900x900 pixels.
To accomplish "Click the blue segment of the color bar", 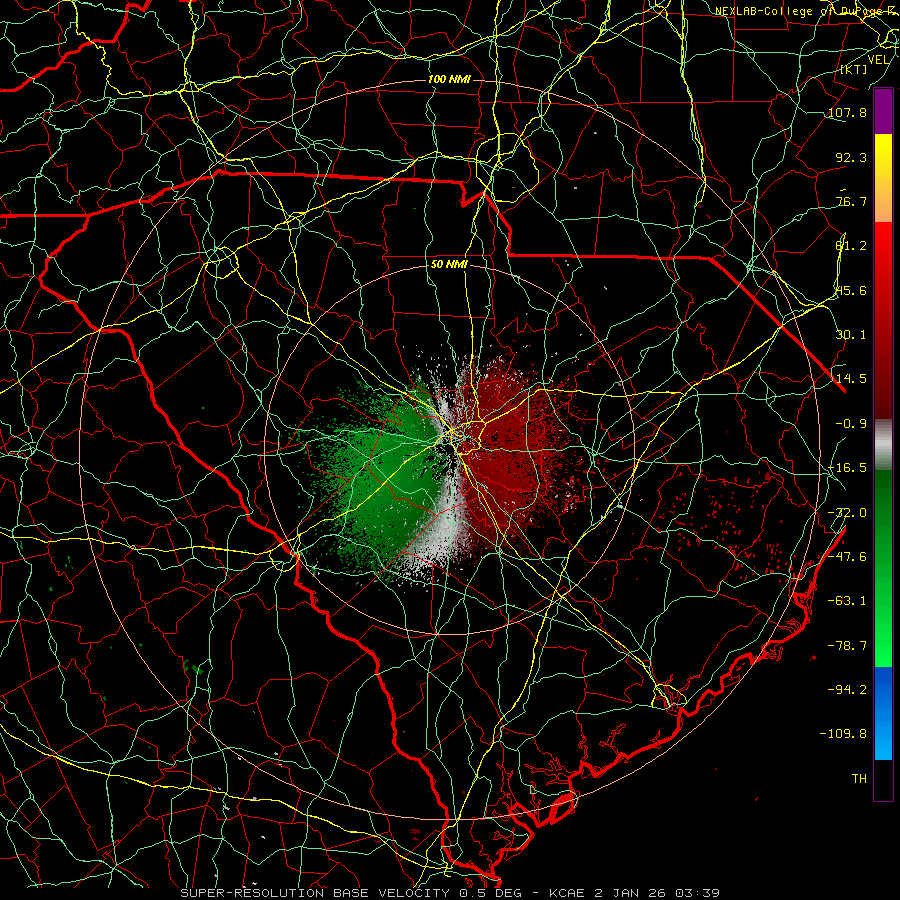I will pyautogui.click(x=883, y=713).
